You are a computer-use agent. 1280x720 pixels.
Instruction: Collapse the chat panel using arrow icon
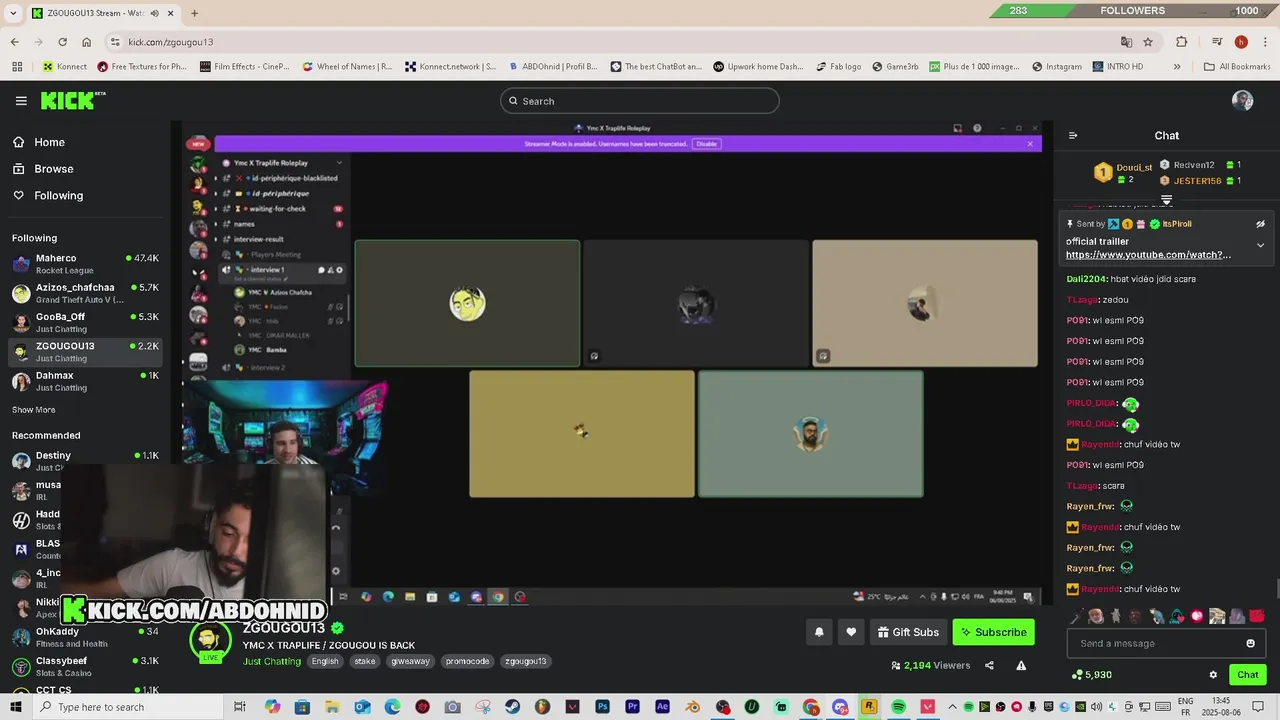[x=1073, y=135]
